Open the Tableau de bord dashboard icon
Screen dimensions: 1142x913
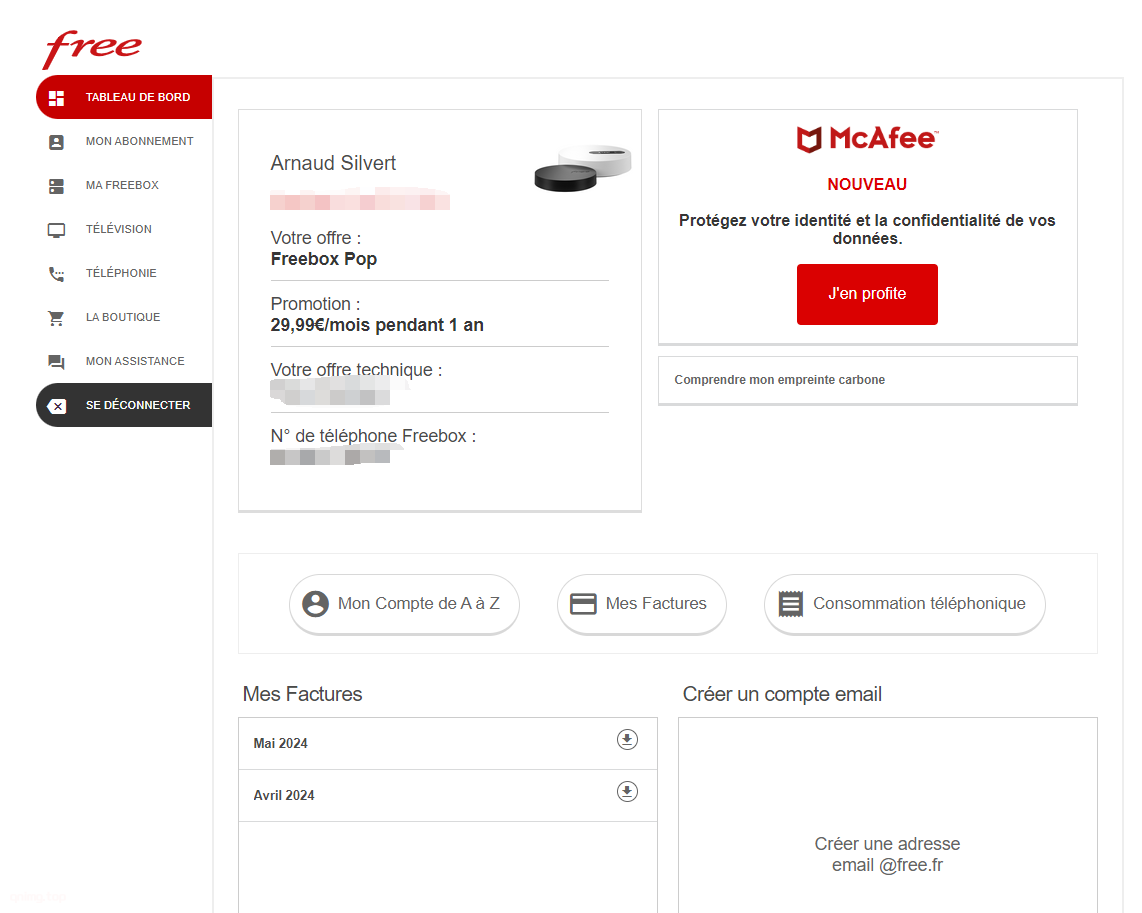click(x=57, y=98)
